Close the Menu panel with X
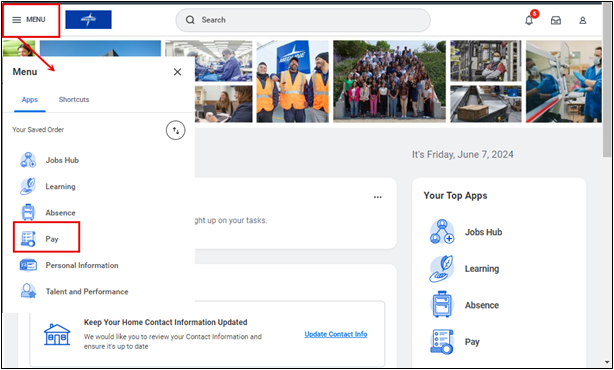This screenshot has height=370, width=614. click(x=177, y=72)
